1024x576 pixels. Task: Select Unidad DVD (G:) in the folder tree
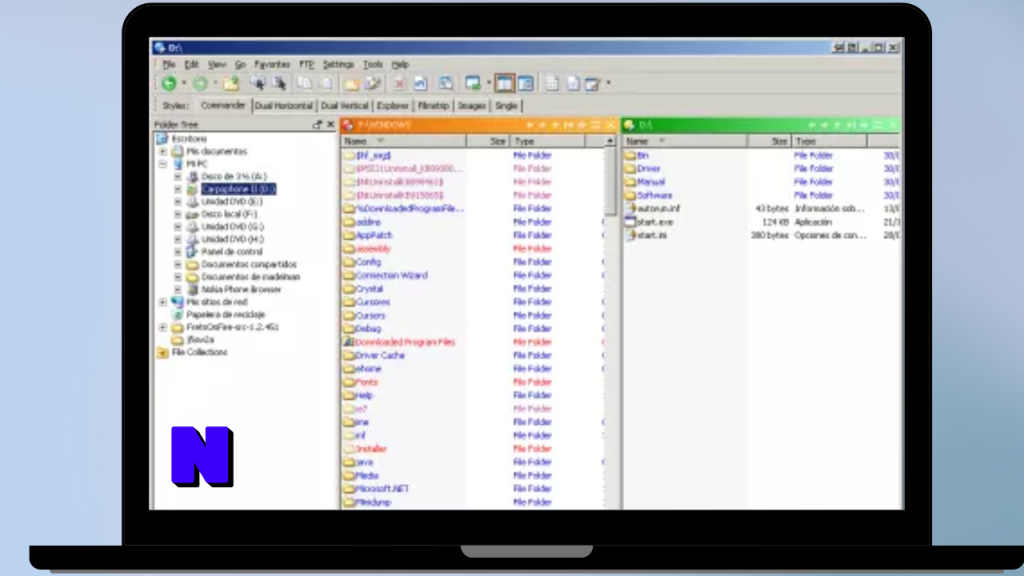(x=232, y=227)
